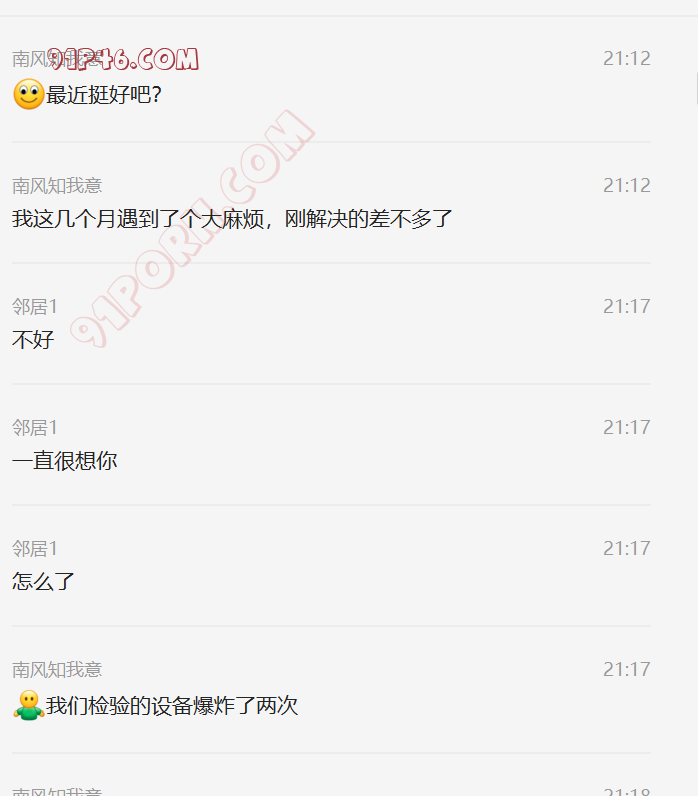Click the message about 遇到了个大麻烦
Screen dimensions: 698x796
(232, 219)
